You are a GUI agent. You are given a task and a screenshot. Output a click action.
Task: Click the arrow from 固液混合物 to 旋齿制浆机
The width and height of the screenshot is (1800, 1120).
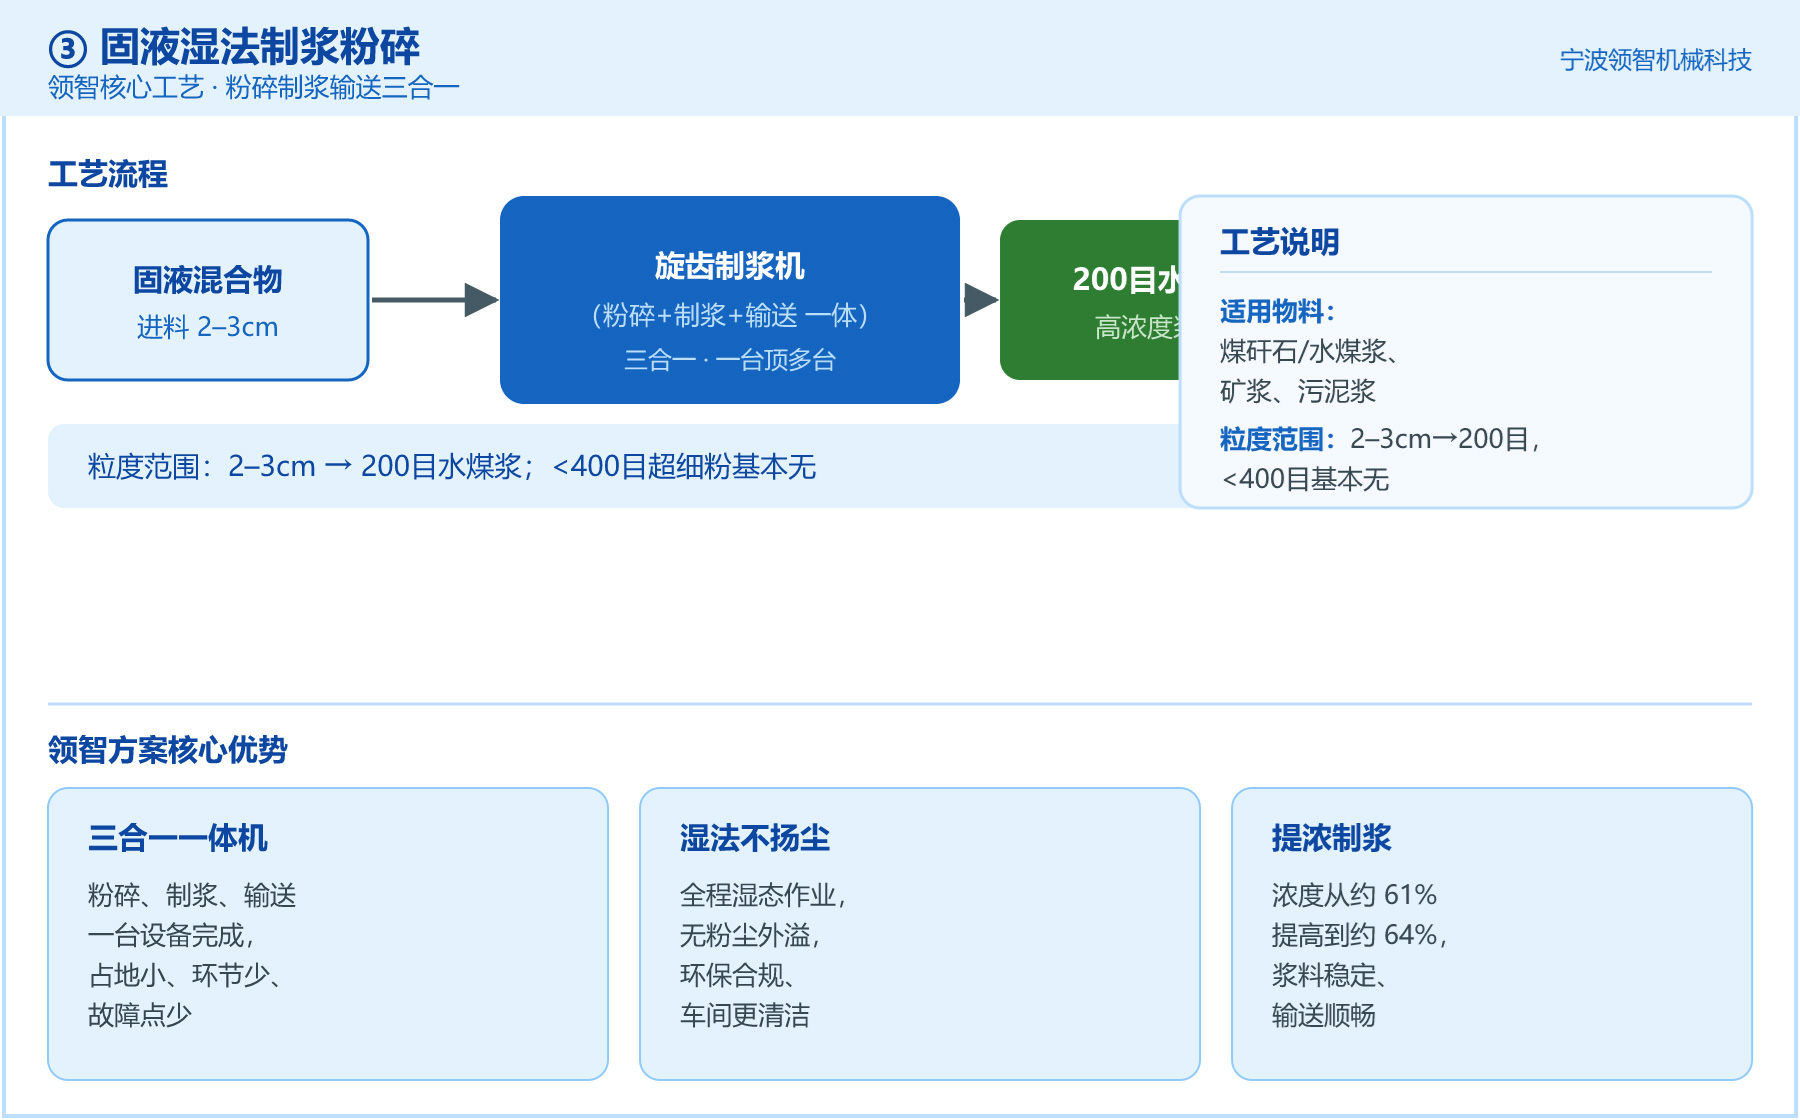coord(434,300)
